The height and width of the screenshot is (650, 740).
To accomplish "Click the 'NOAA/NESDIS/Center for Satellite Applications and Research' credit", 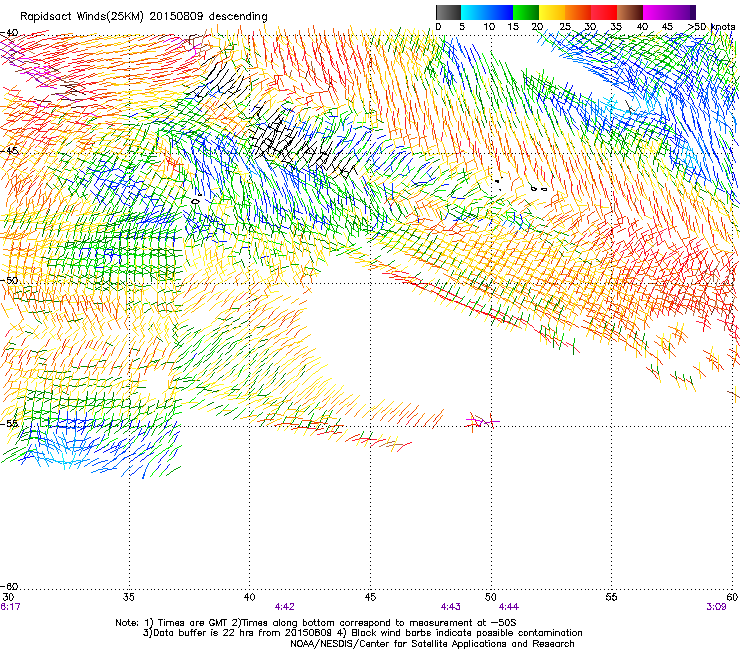I will point(432,644).
